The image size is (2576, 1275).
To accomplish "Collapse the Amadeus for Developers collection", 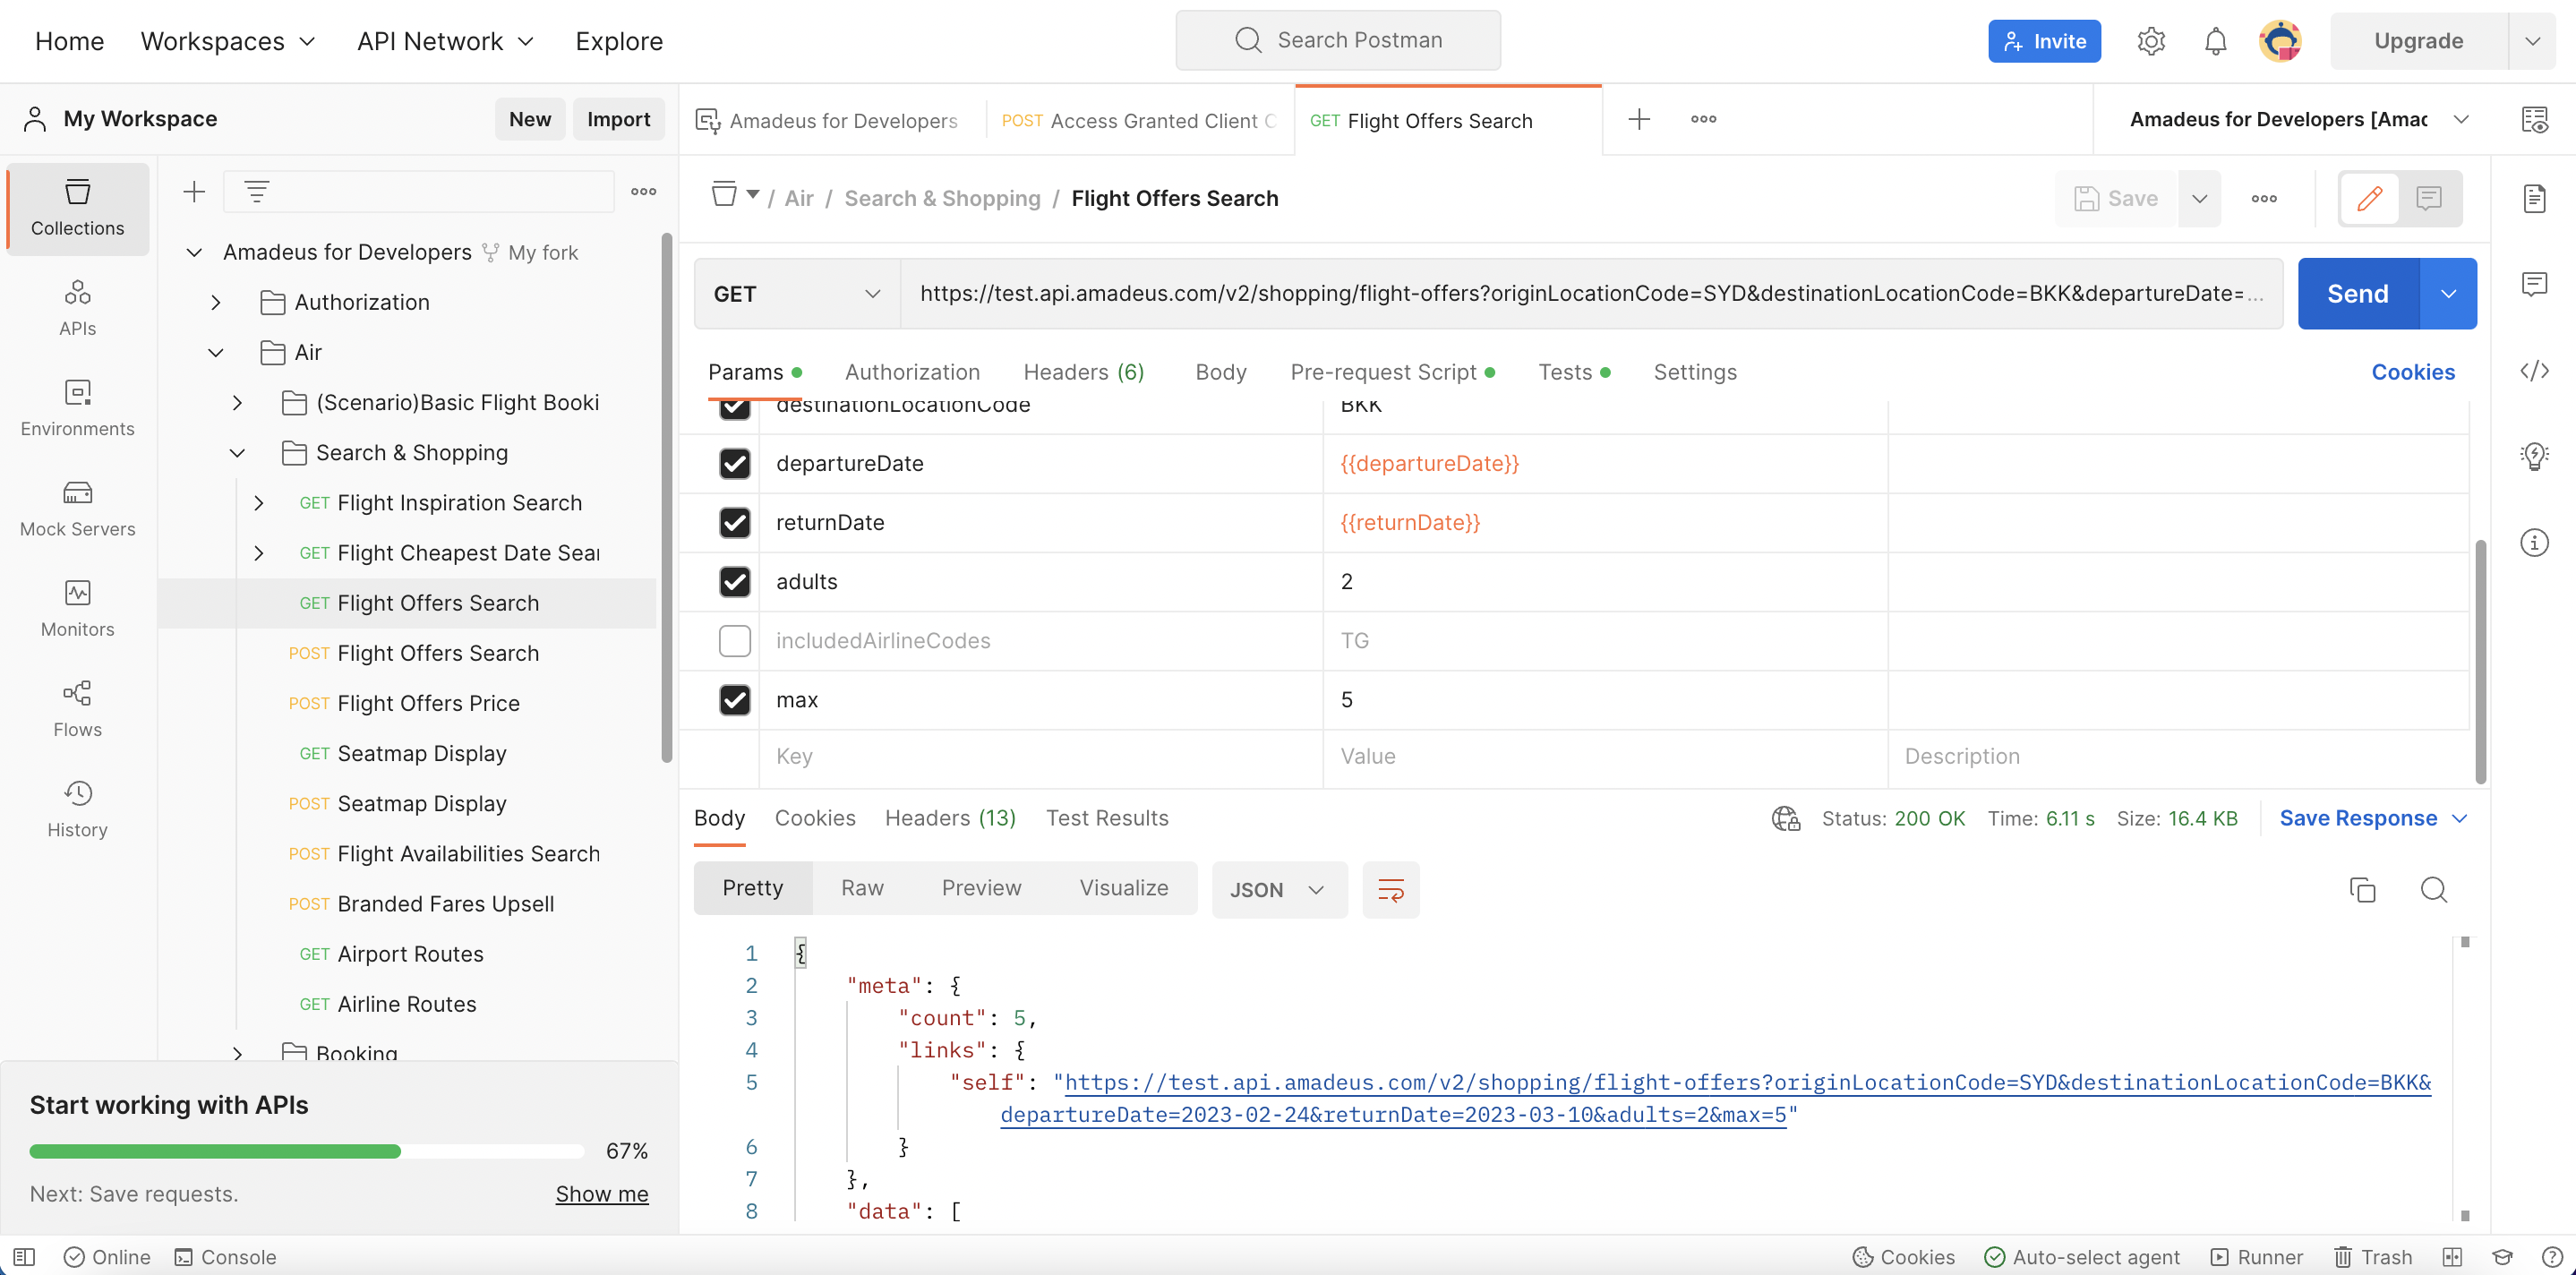I will pyautogui.click(x=194, y=252).
